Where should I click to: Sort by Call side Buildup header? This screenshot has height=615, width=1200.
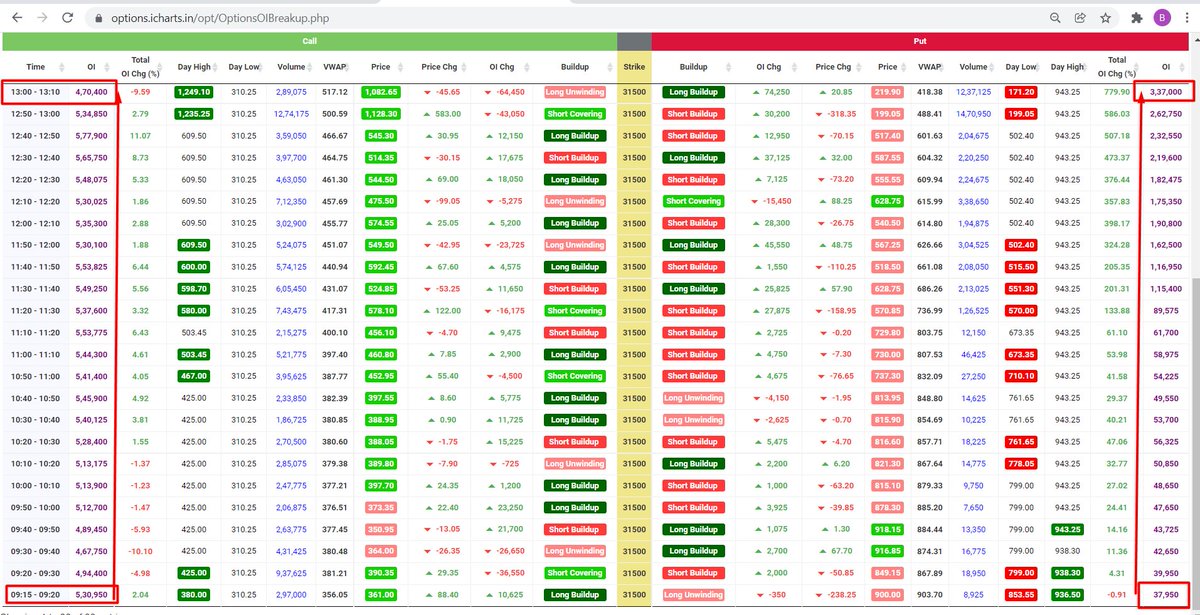tap(575, 67)
